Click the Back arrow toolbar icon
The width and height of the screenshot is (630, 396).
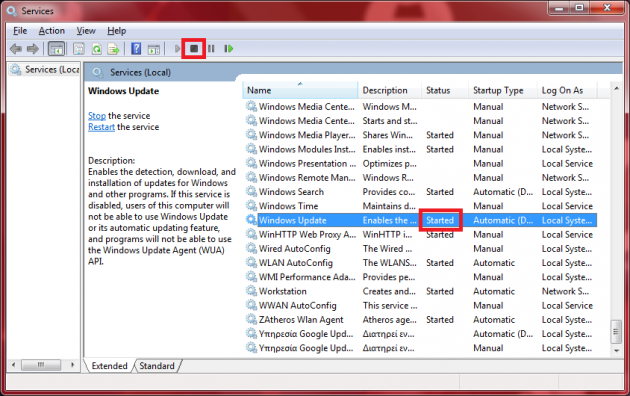pos(16,49)
